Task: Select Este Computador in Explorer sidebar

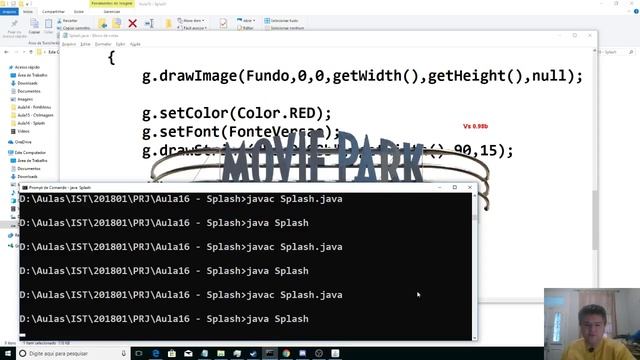Action: tap(27, 153)
